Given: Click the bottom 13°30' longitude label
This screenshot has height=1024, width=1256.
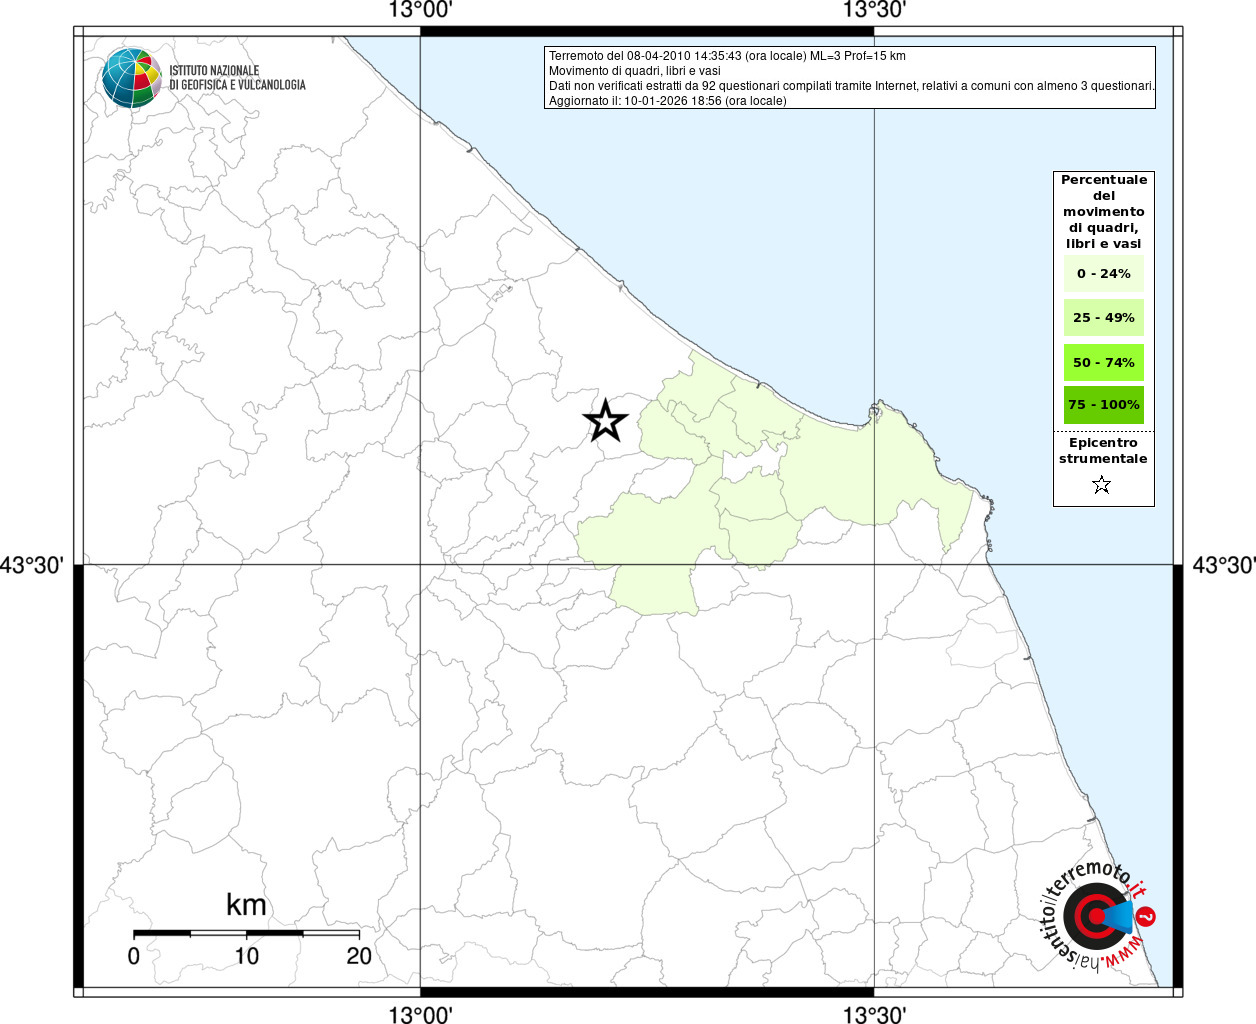Looking at the screenshot, I should (874, 1015).
